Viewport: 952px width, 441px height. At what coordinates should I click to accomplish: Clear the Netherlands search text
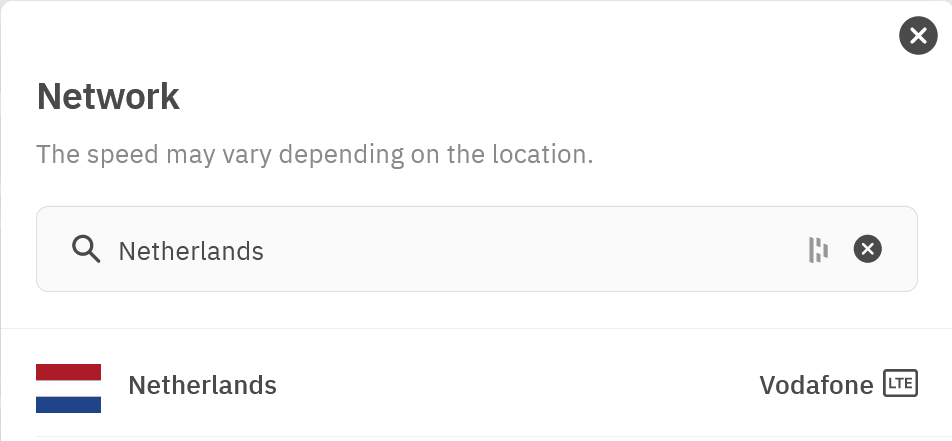(867, 249)
